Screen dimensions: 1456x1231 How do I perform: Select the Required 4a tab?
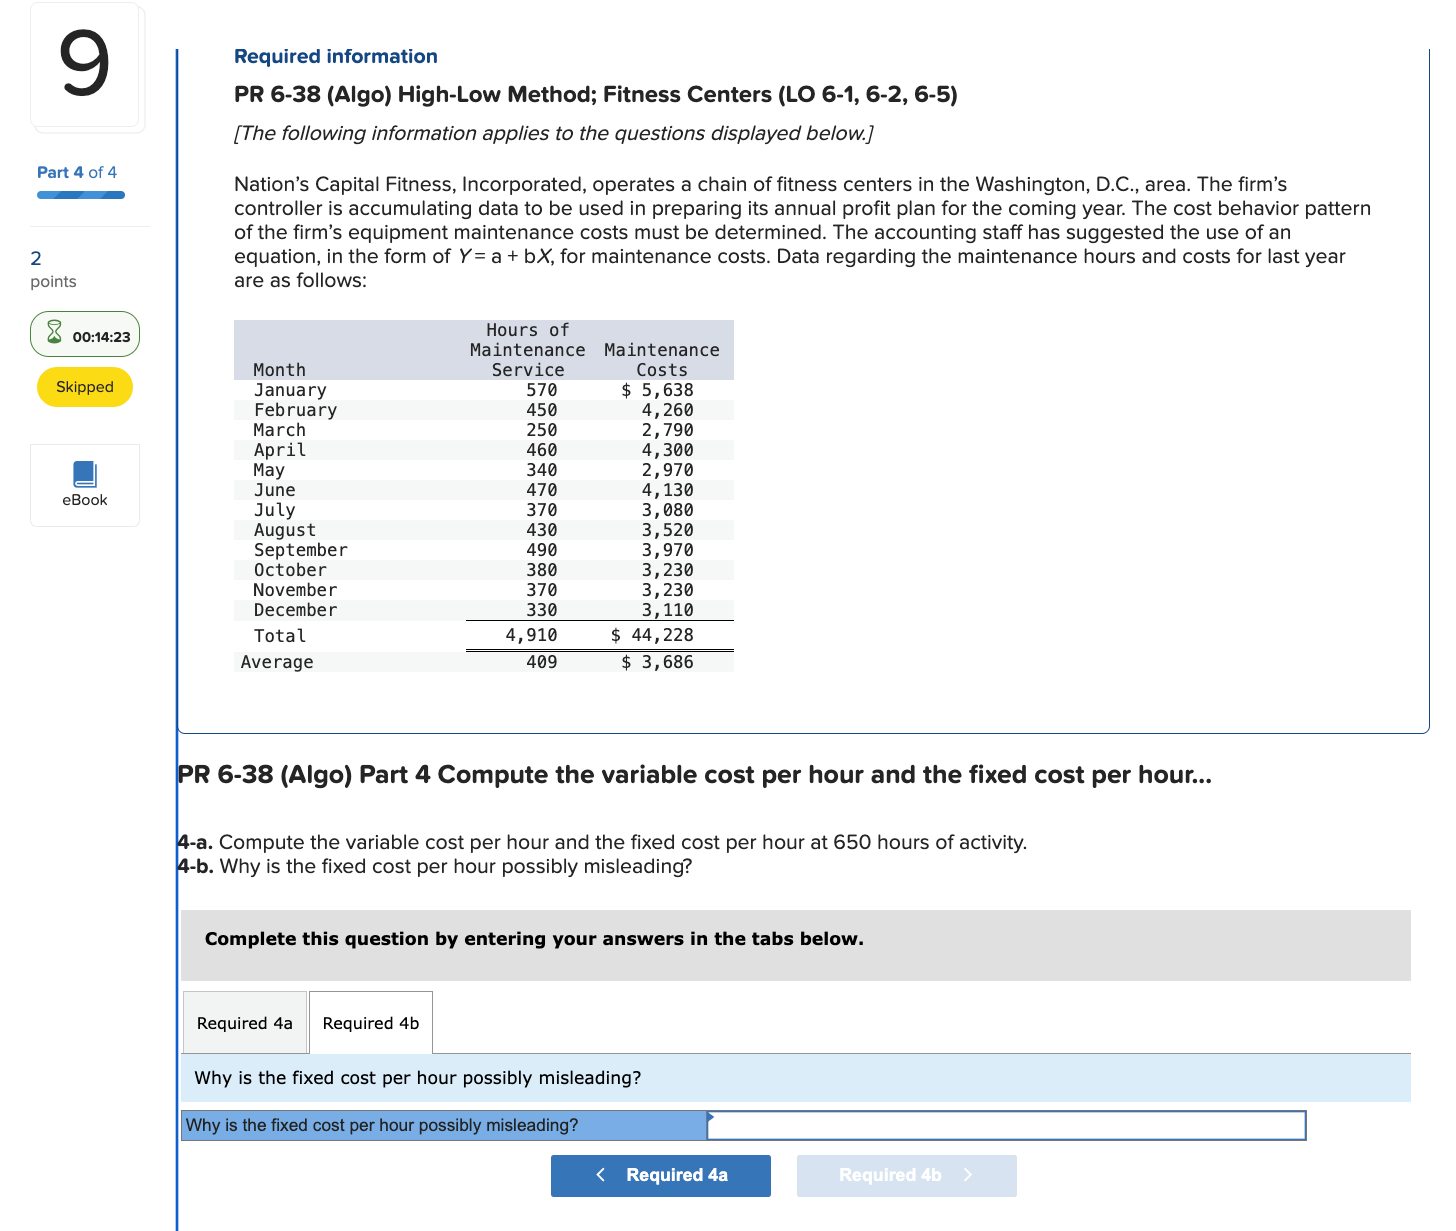tap(244, 1022)
